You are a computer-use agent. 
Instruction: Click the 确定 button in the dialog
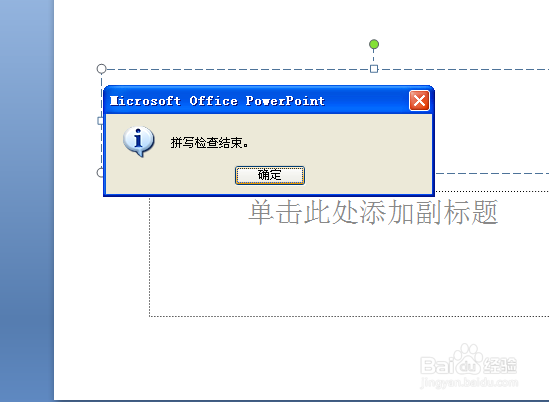click(x=270, y=175)
